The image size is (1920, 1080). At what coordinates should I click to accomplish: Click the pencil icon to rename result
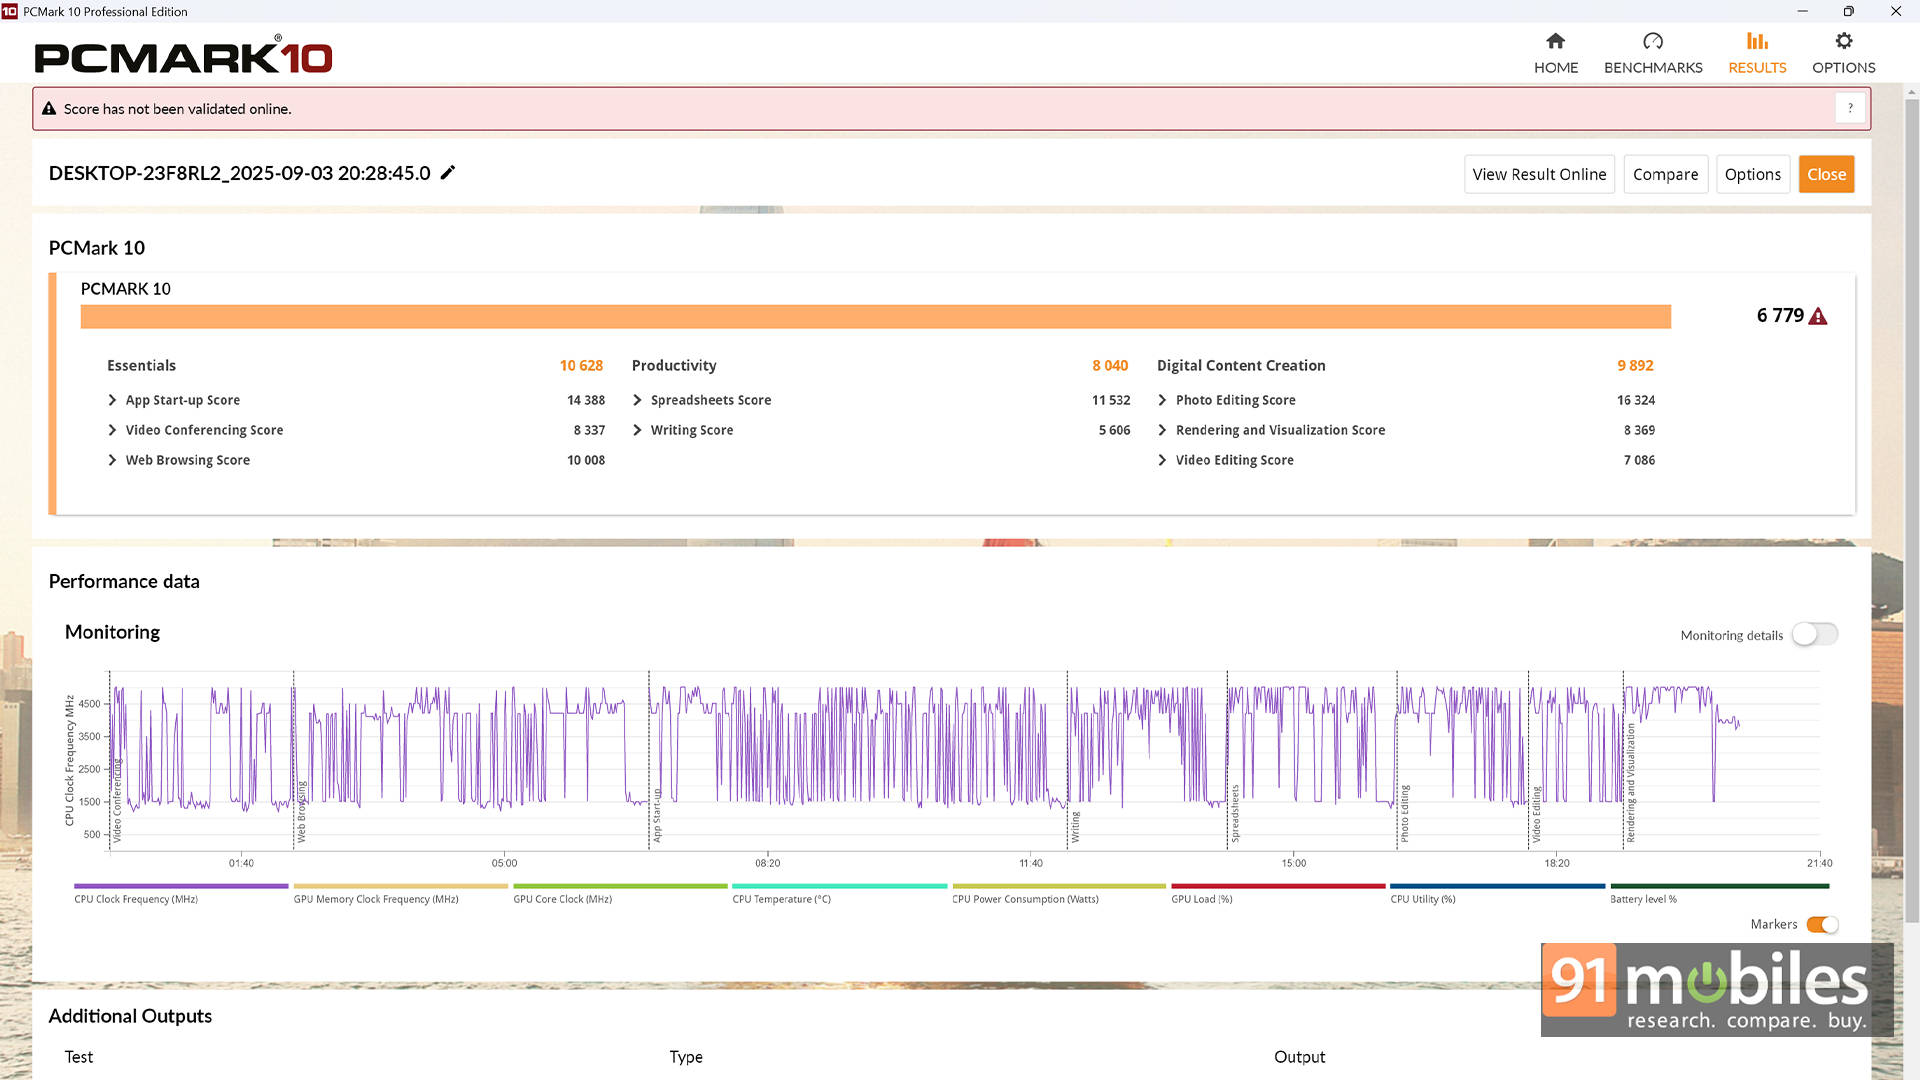tap(448, 173)
